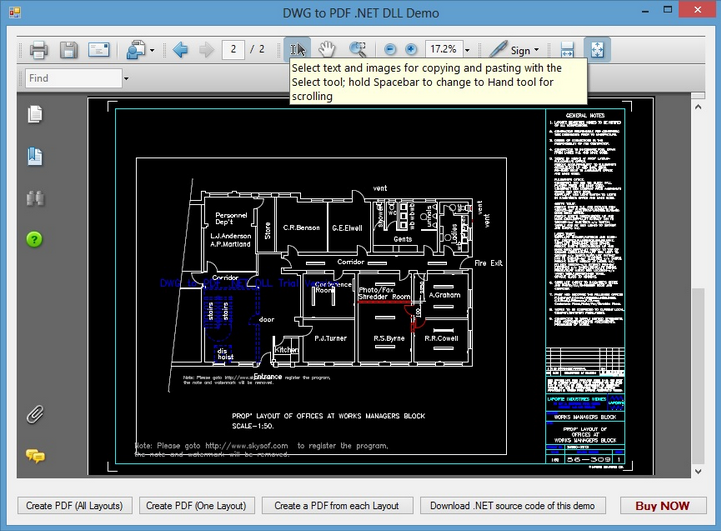Click the 'P.J.Turner' office label
This screenshot has width=721, height=531.
pyautogui.click(x=331, y=338)
